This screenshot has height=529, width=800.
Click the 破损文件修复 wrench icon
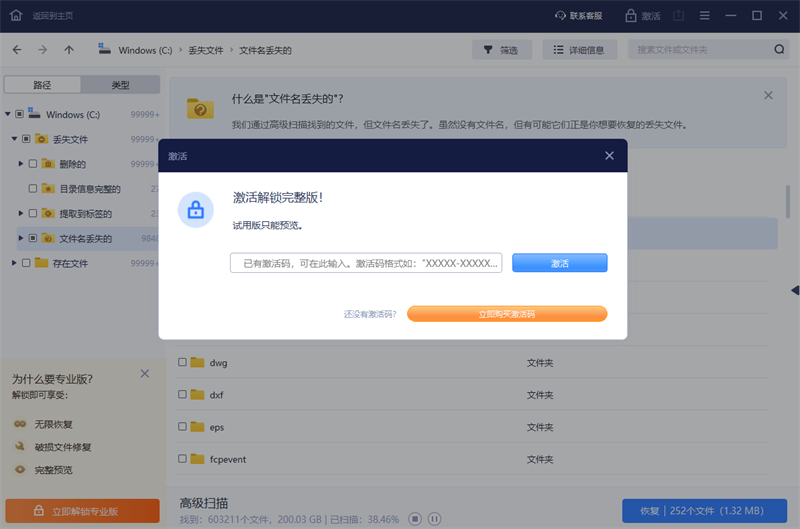click(20, 446)
